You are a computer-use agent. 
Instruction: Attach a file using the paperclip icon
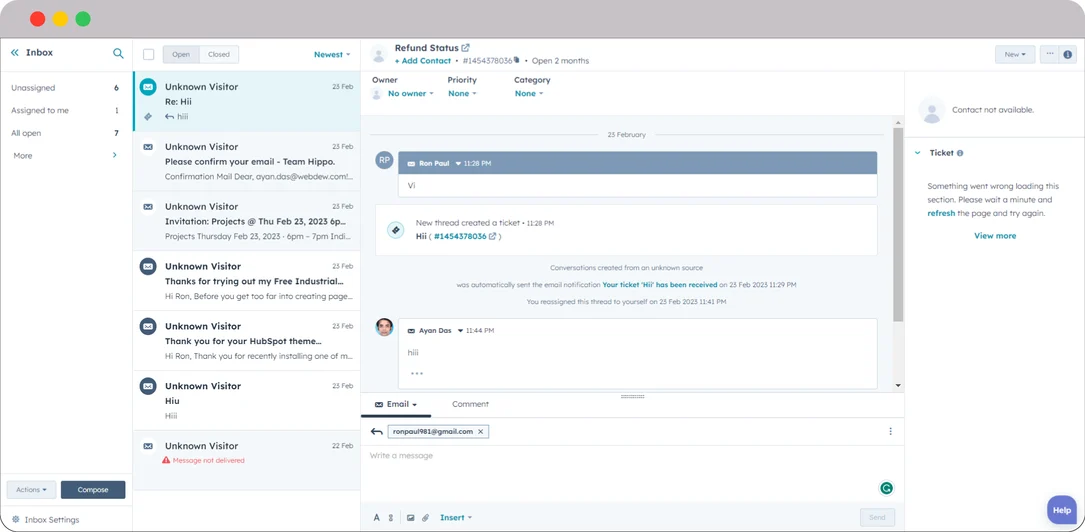click(426, 517)
